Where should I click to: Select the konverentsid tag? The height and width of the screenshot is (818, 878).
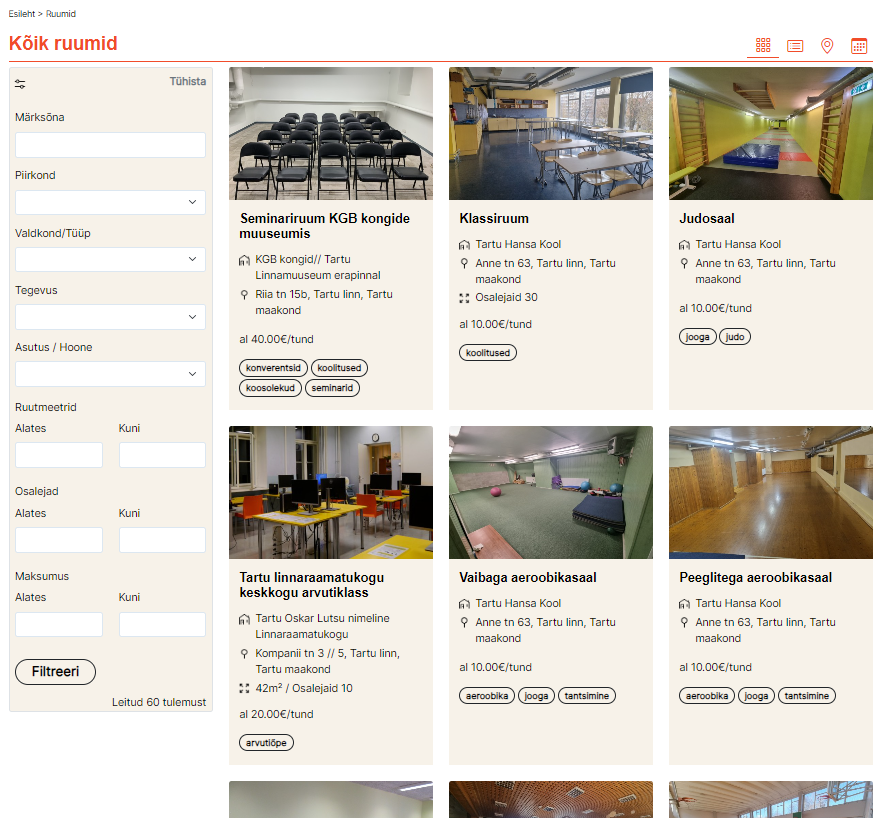tap(273, 368)
